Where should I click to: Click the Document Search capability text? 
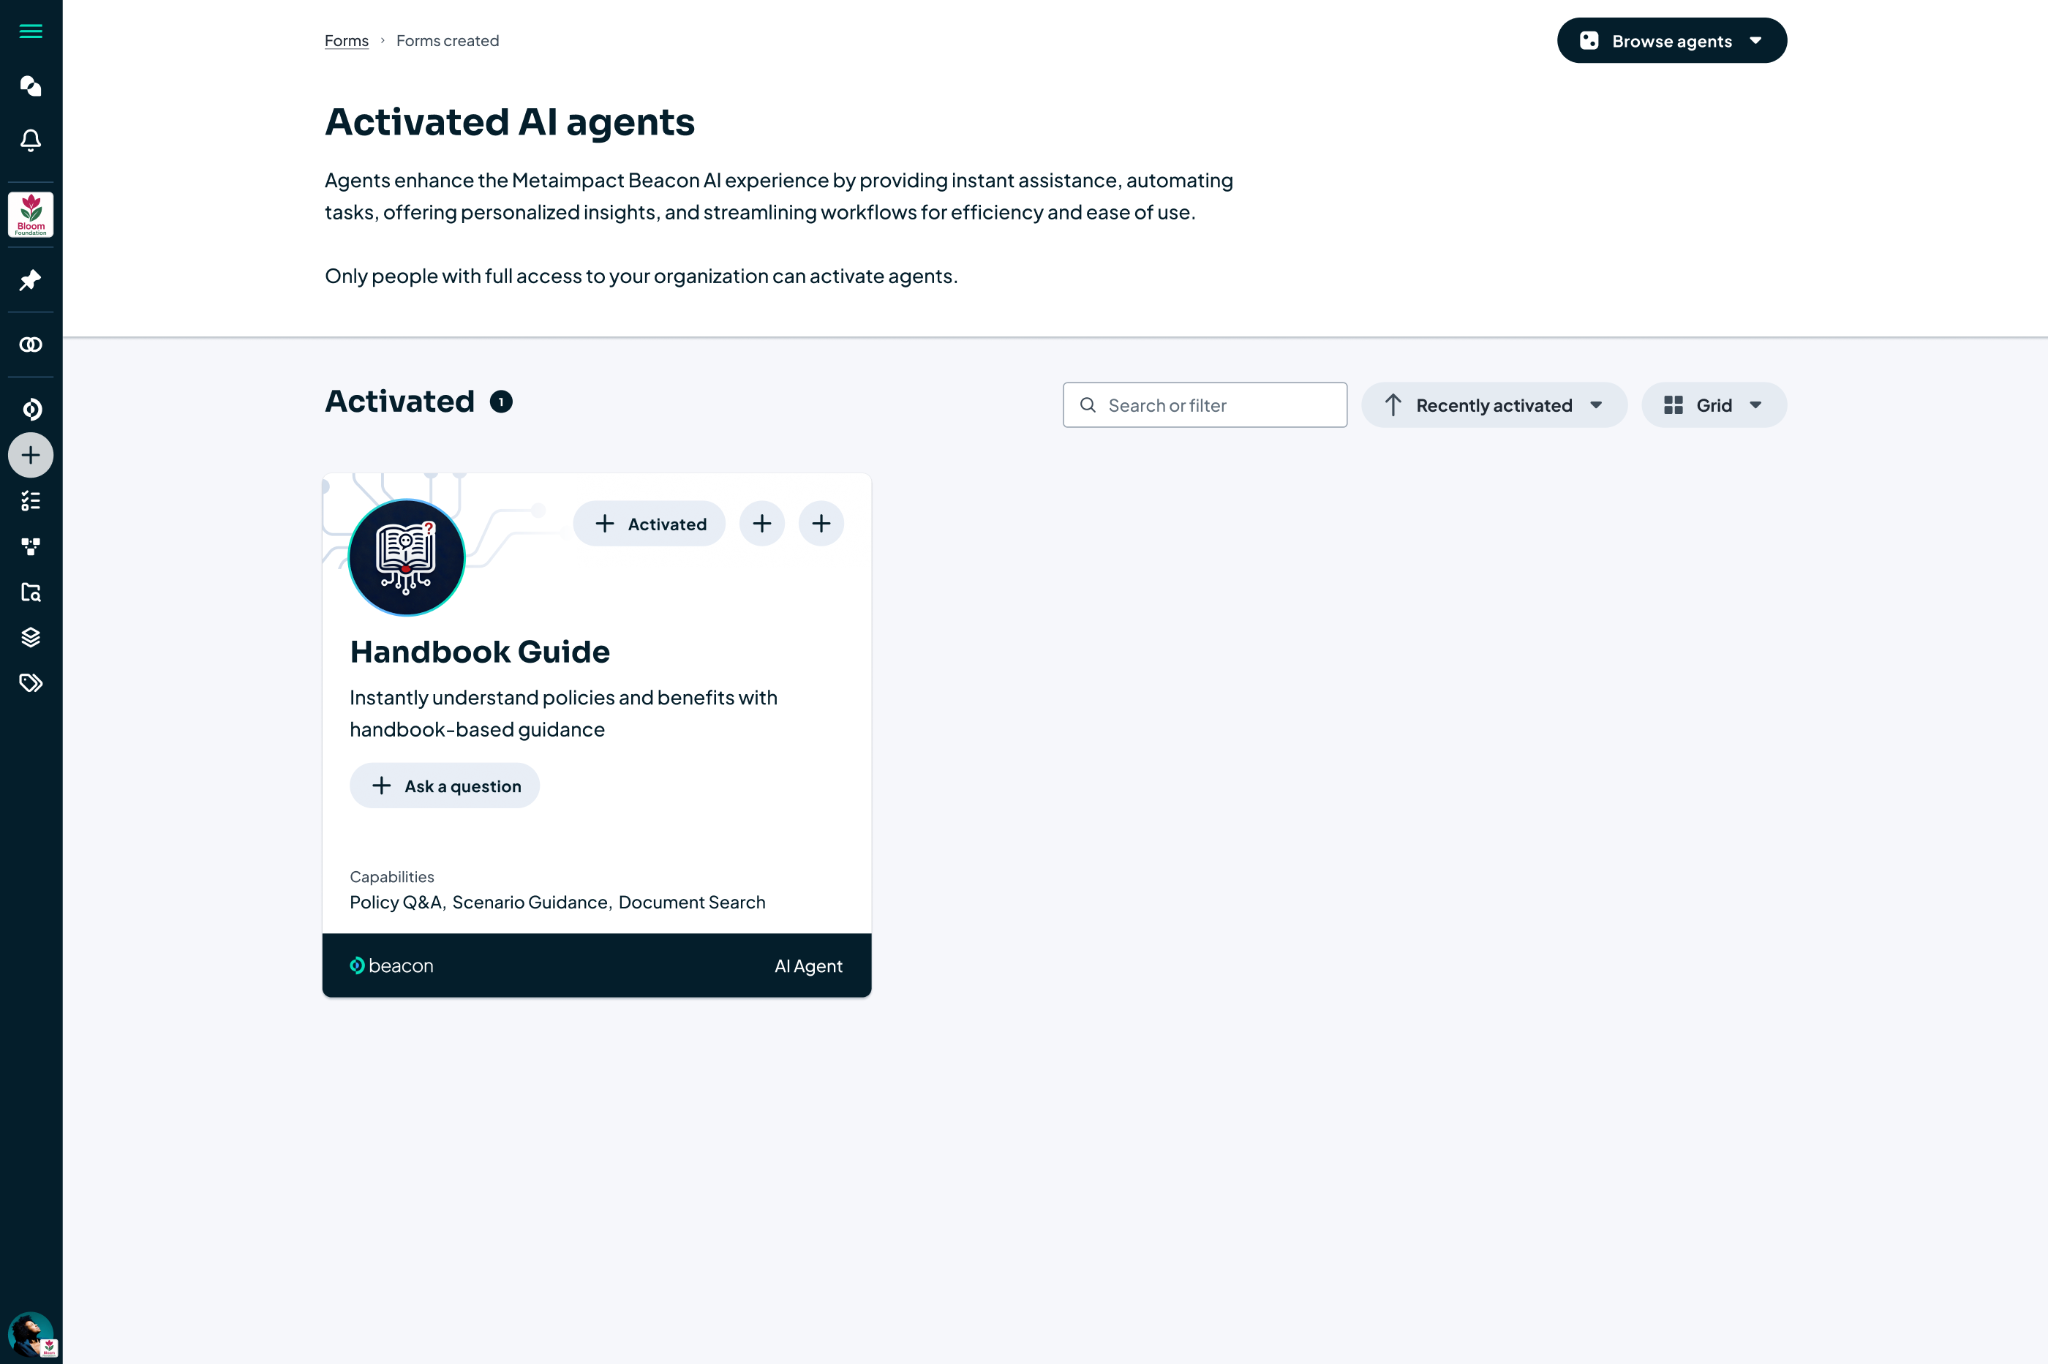tap(692, 902)
